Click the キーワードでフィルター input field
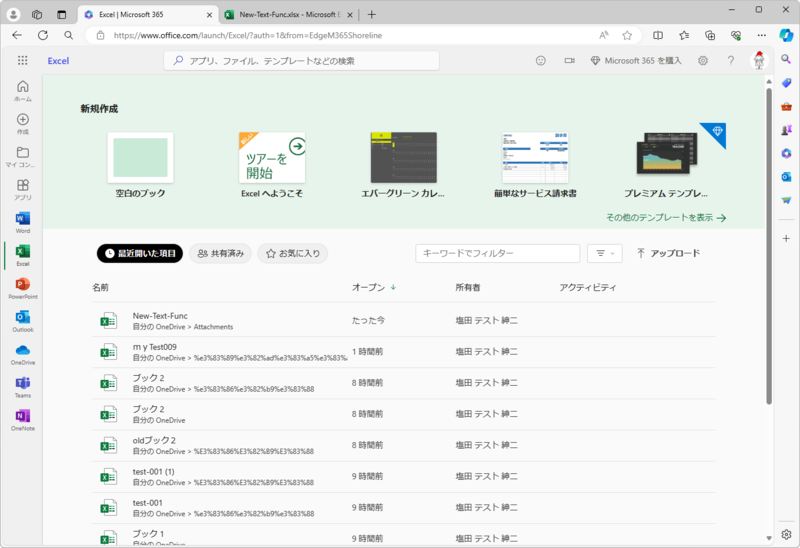The image size is (800, 548). (x=497, y=254)
